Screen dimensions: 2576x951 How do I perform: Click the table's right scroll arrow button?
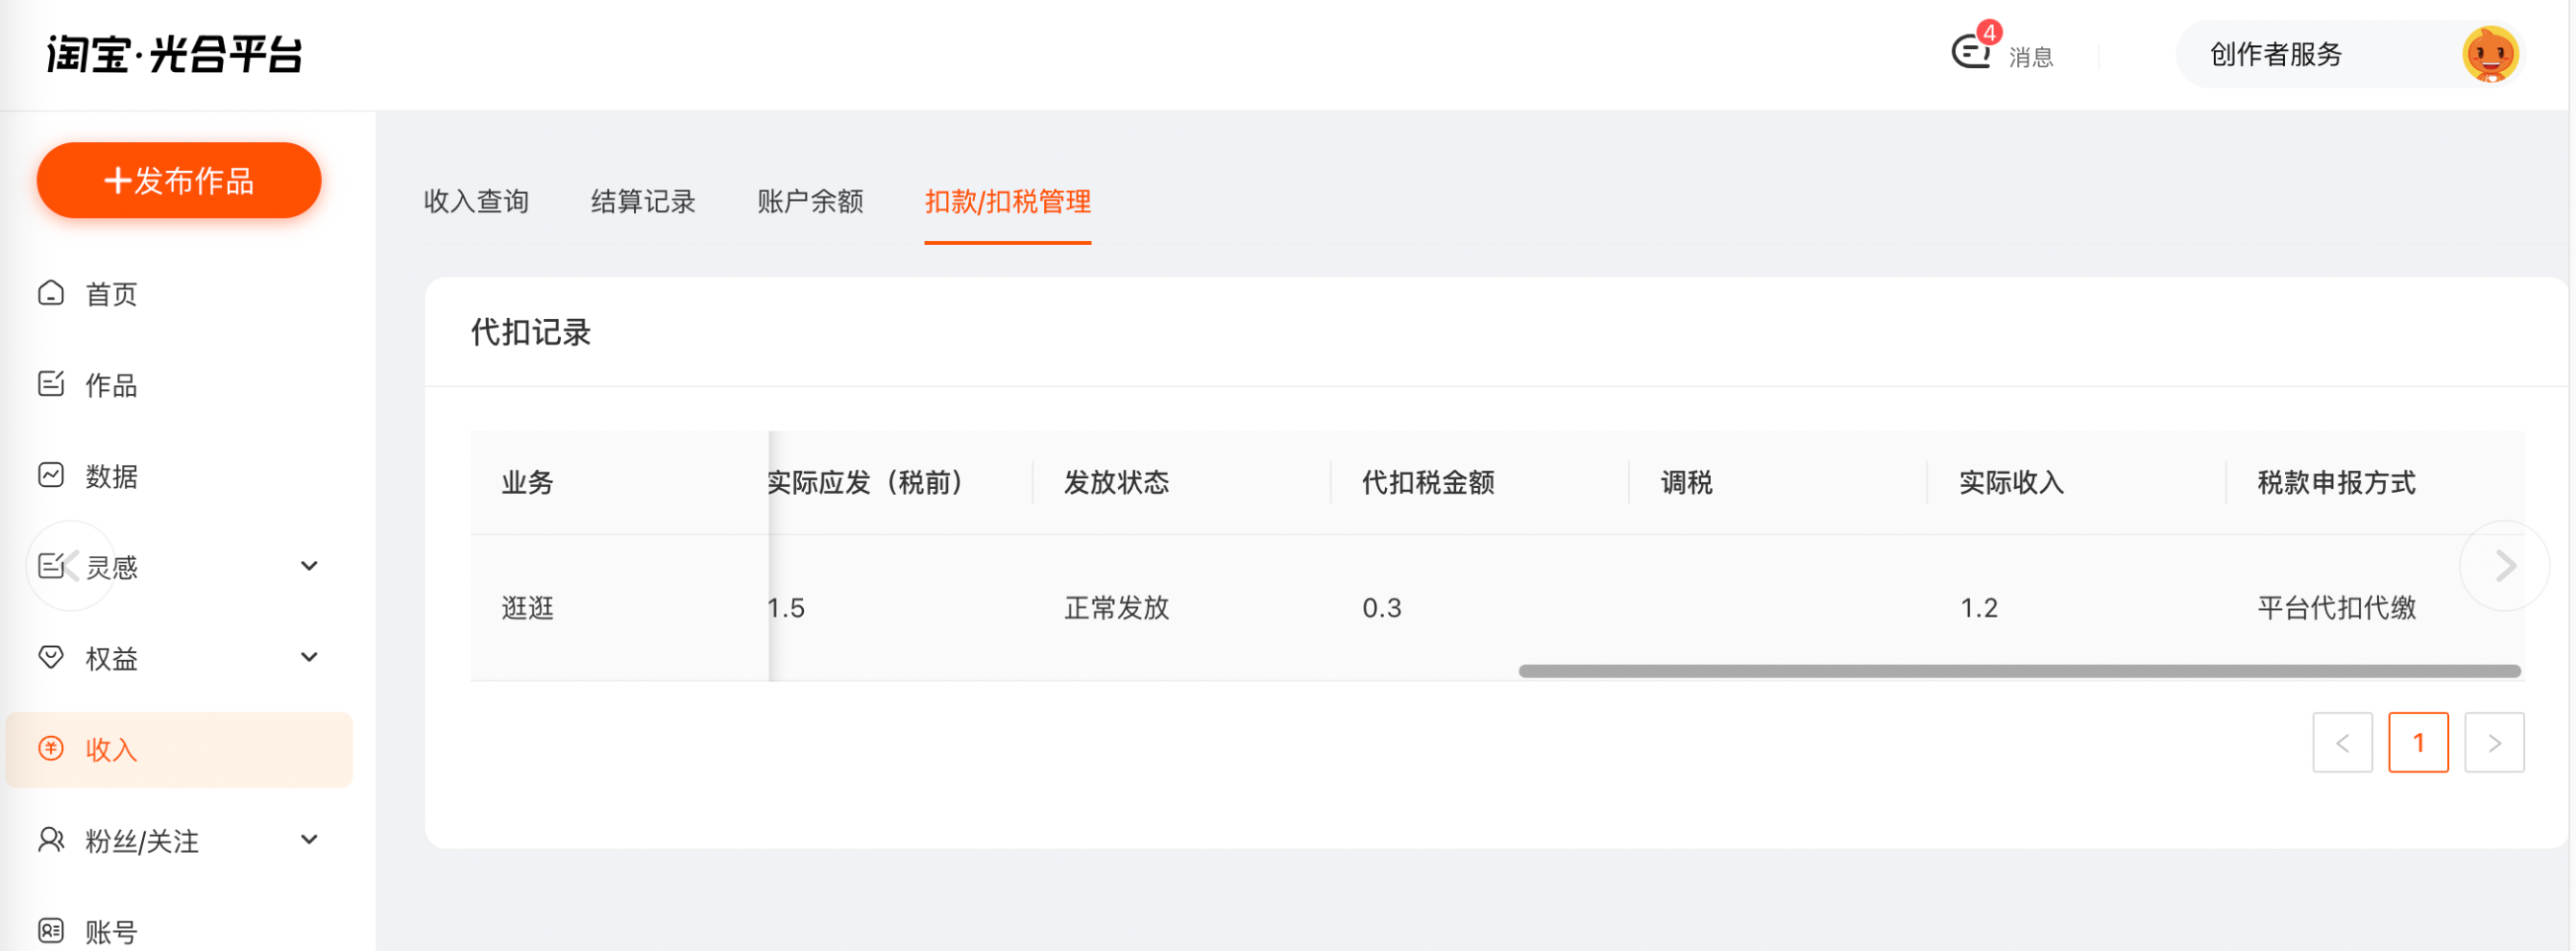click(2503, 565)
